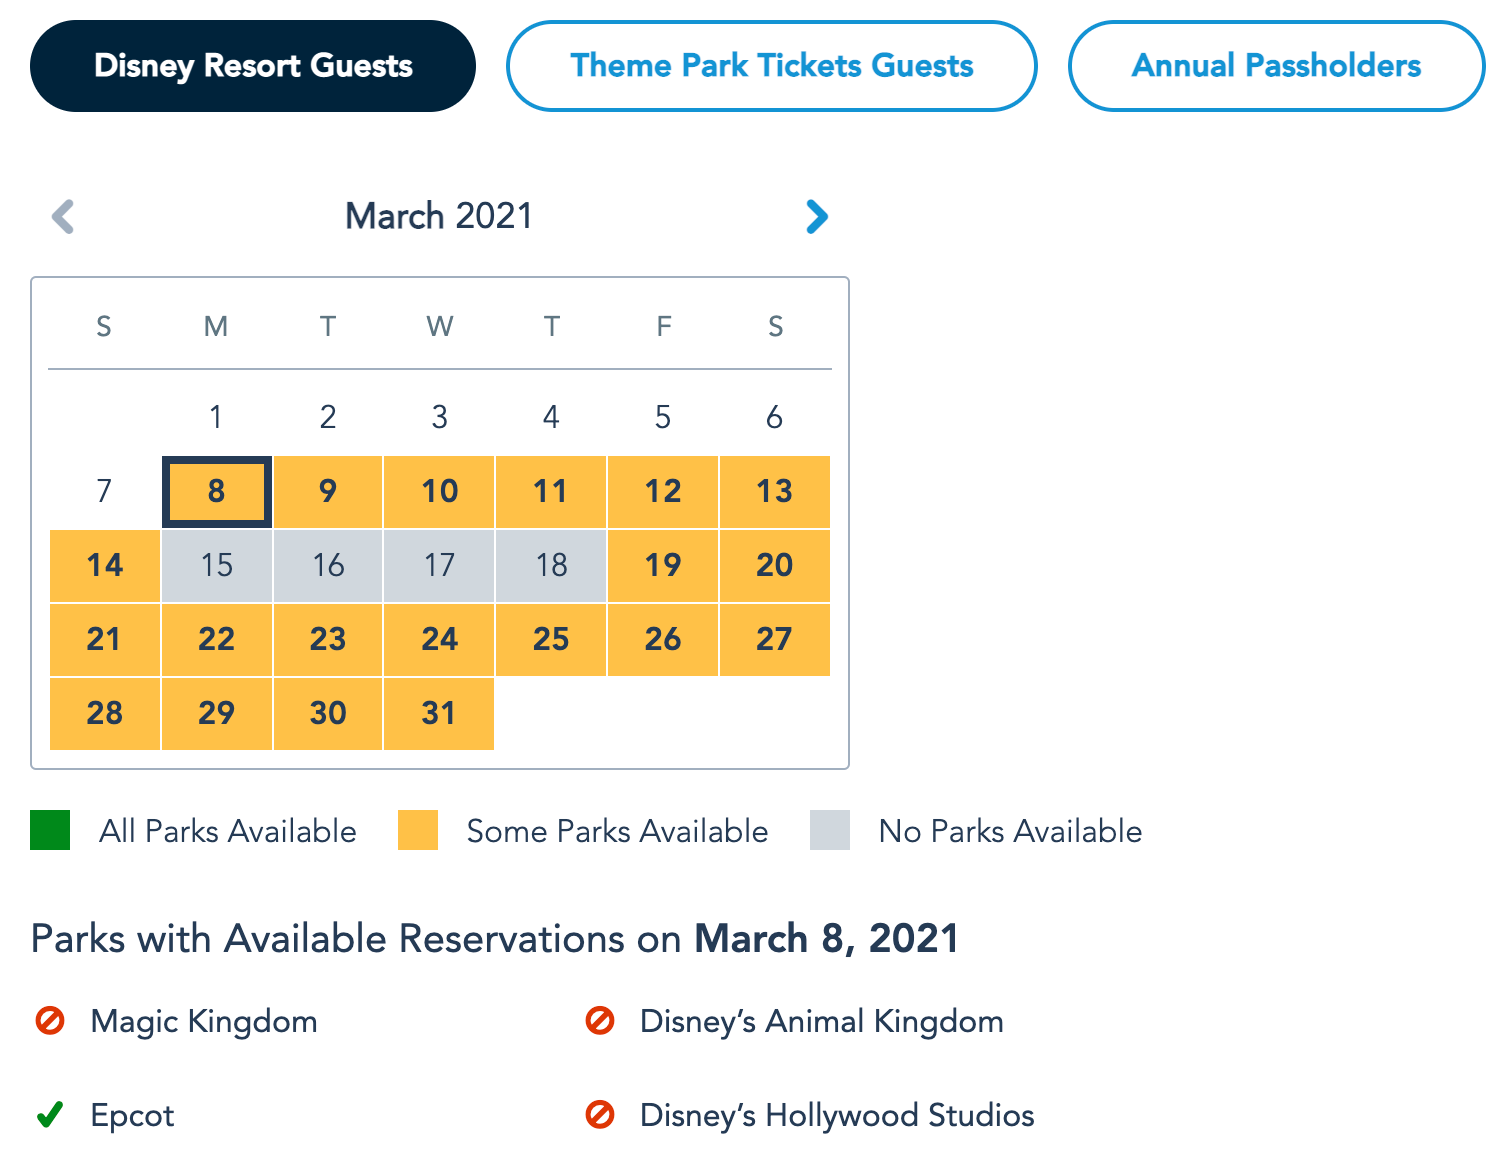This screenshot has width=1510, height=1176.
Task: Select March 31 date cell
Action: (439, 713)
